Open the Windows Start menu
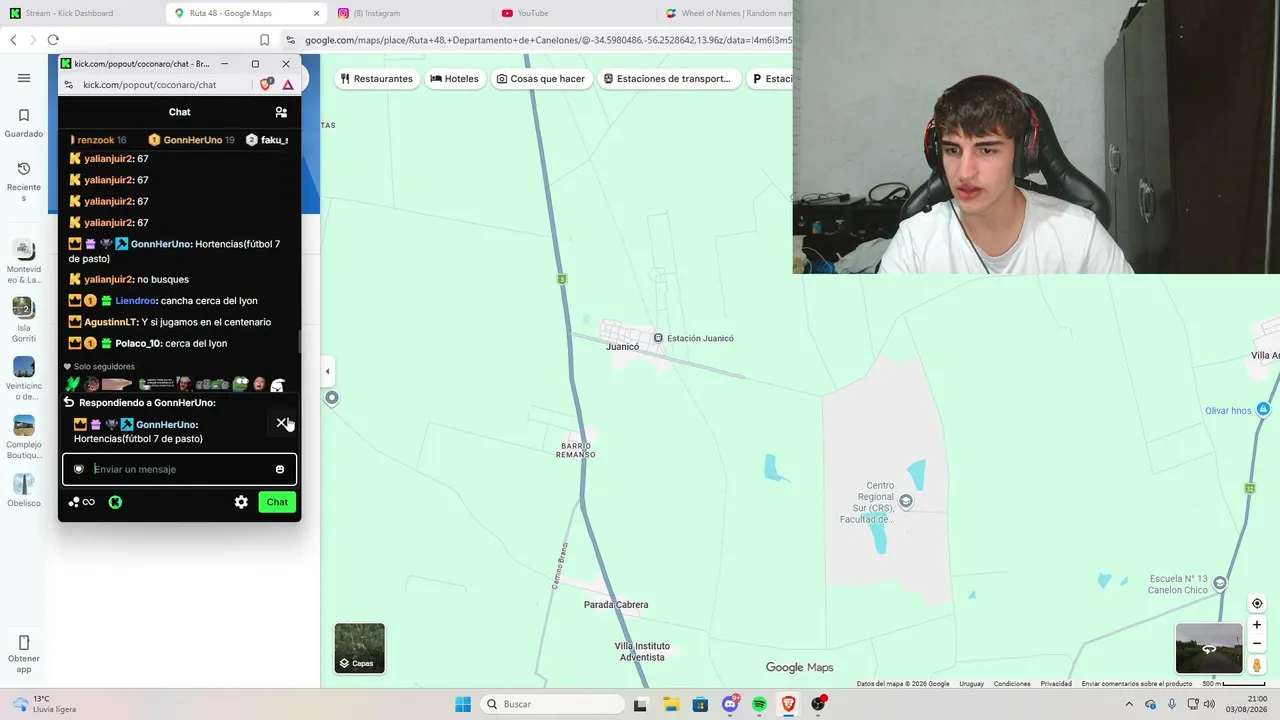1280x720 pixels. (463, 704)
